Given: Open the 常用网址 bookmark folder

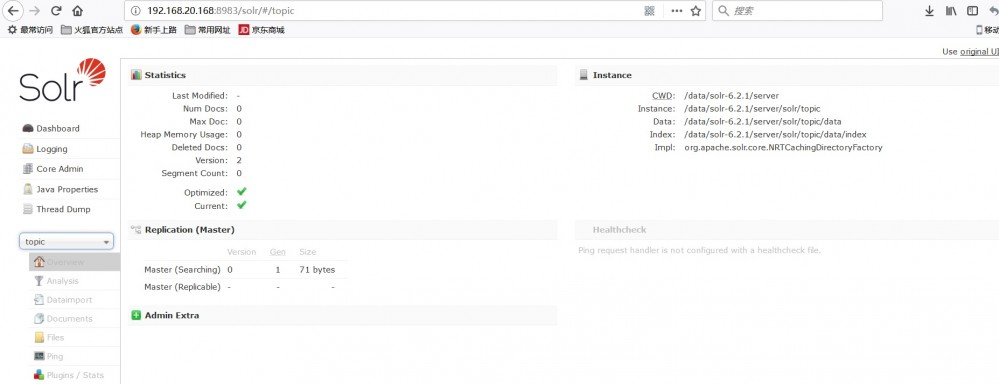Looking at the screenshot, I should click(208, 30).
